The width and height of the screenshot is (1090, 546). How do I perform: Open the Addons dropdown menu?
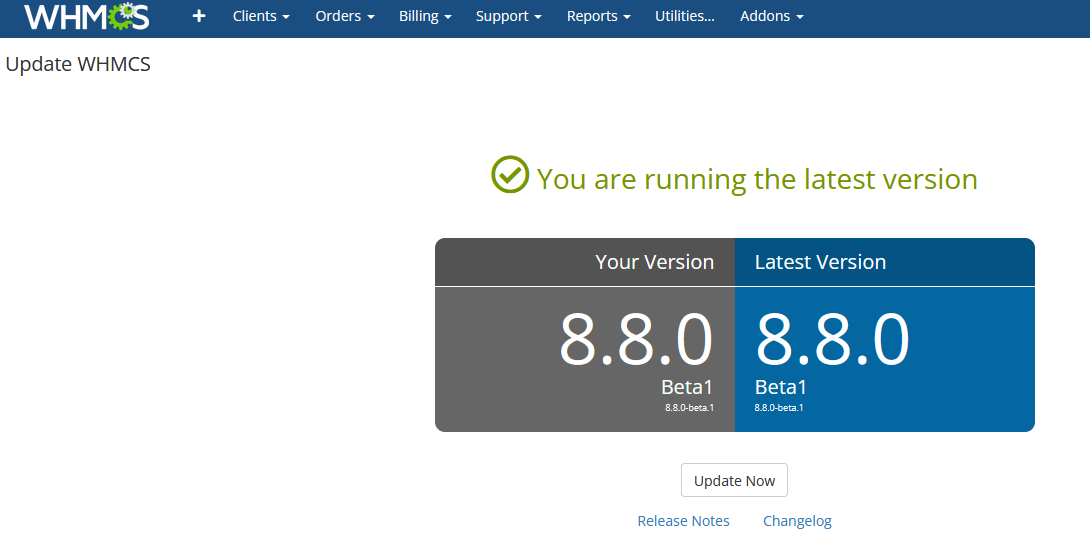[x=772, y=16]
